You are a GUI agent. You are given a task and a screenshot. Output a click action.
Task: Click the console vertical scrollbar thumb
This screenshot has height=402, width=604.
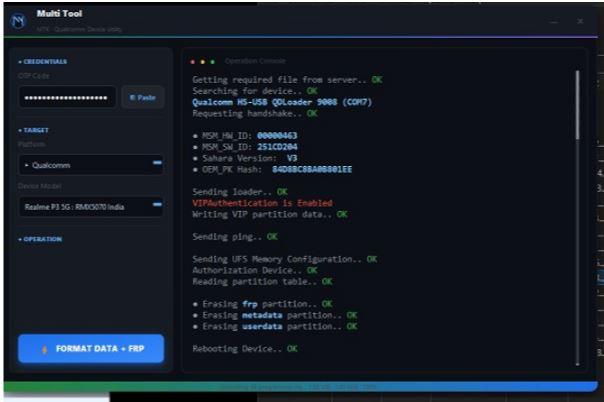coord(577,105)
